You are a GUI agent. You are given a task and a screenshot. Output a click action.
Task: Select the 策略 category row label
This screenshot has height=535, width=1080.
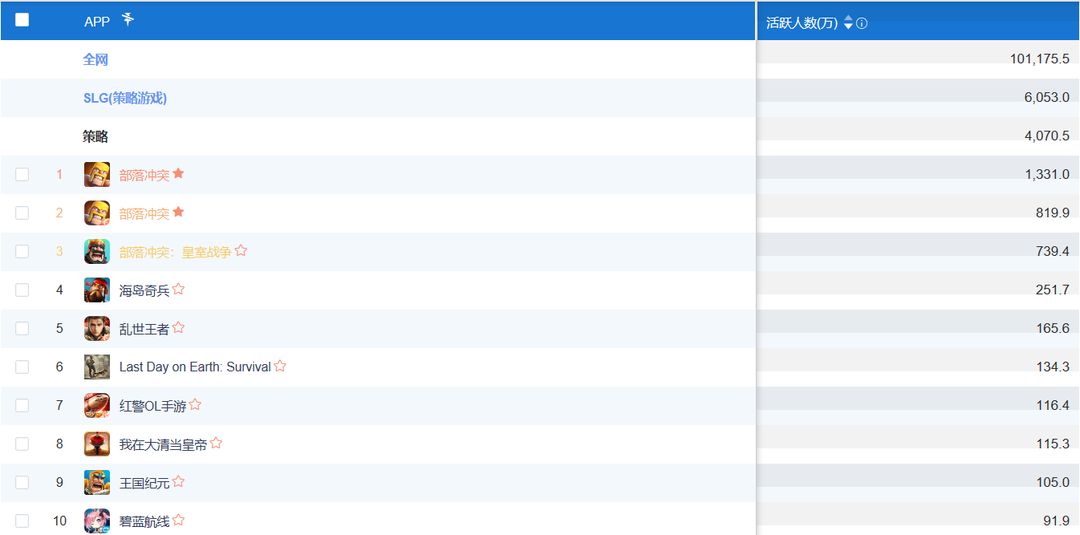pos(96,136)
